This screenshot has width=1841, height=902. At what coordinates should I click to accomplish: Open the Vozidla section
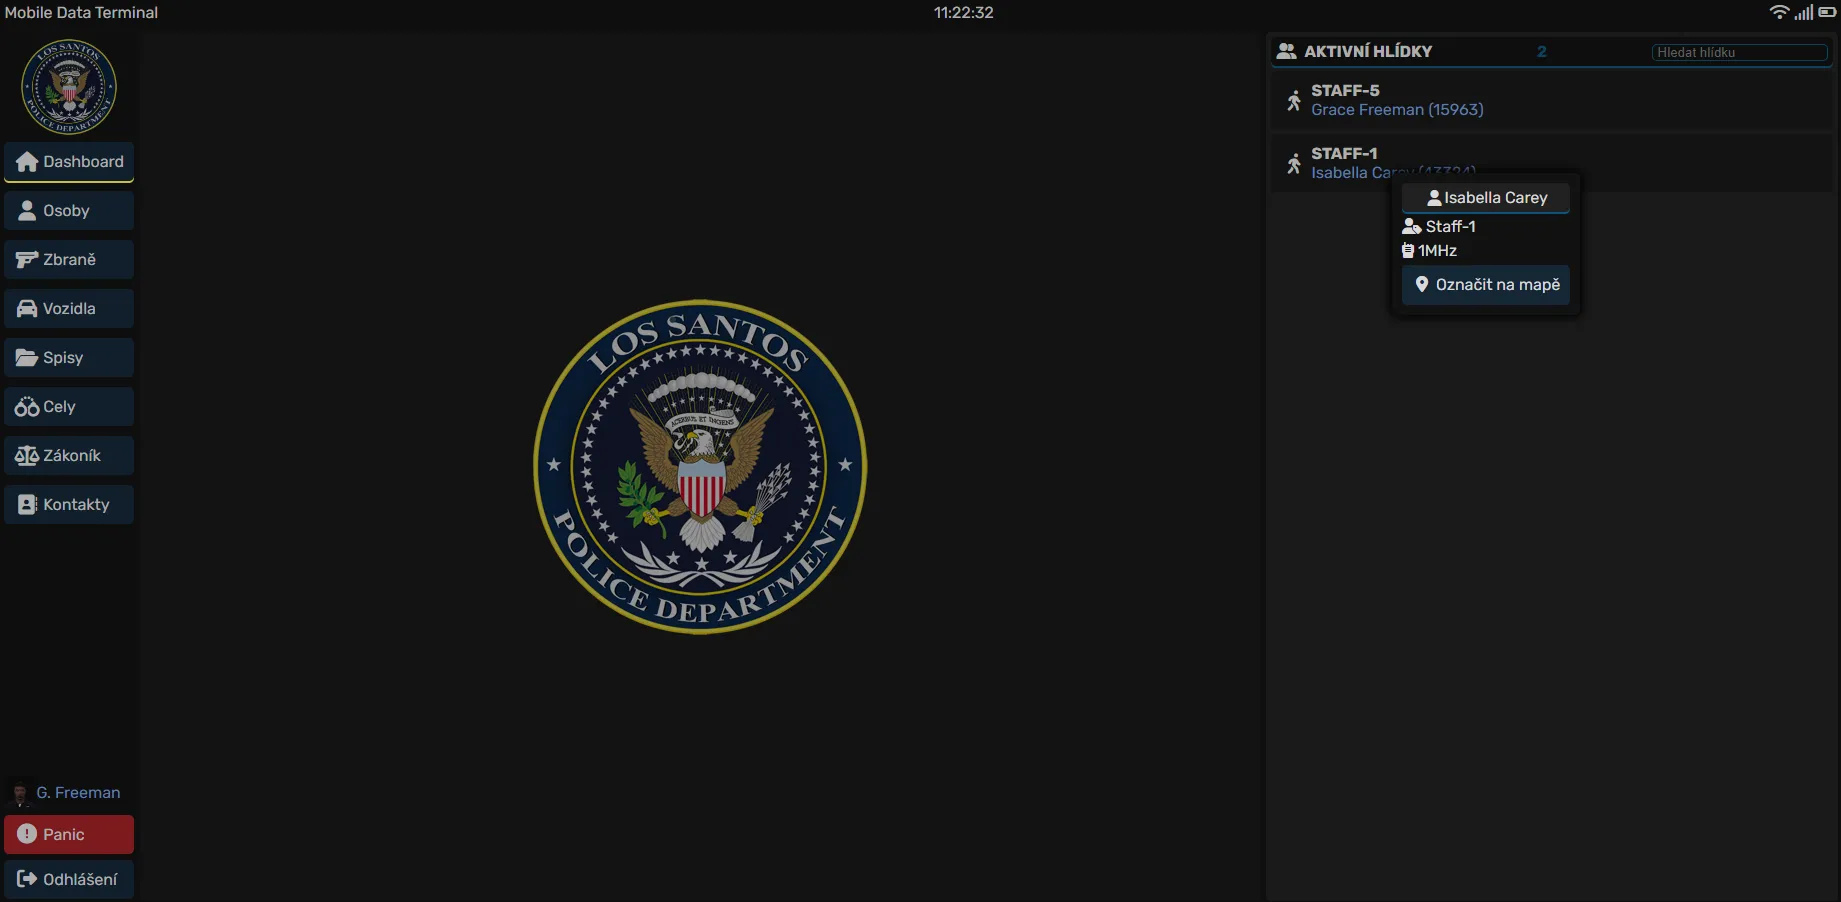tap(69, 309)
